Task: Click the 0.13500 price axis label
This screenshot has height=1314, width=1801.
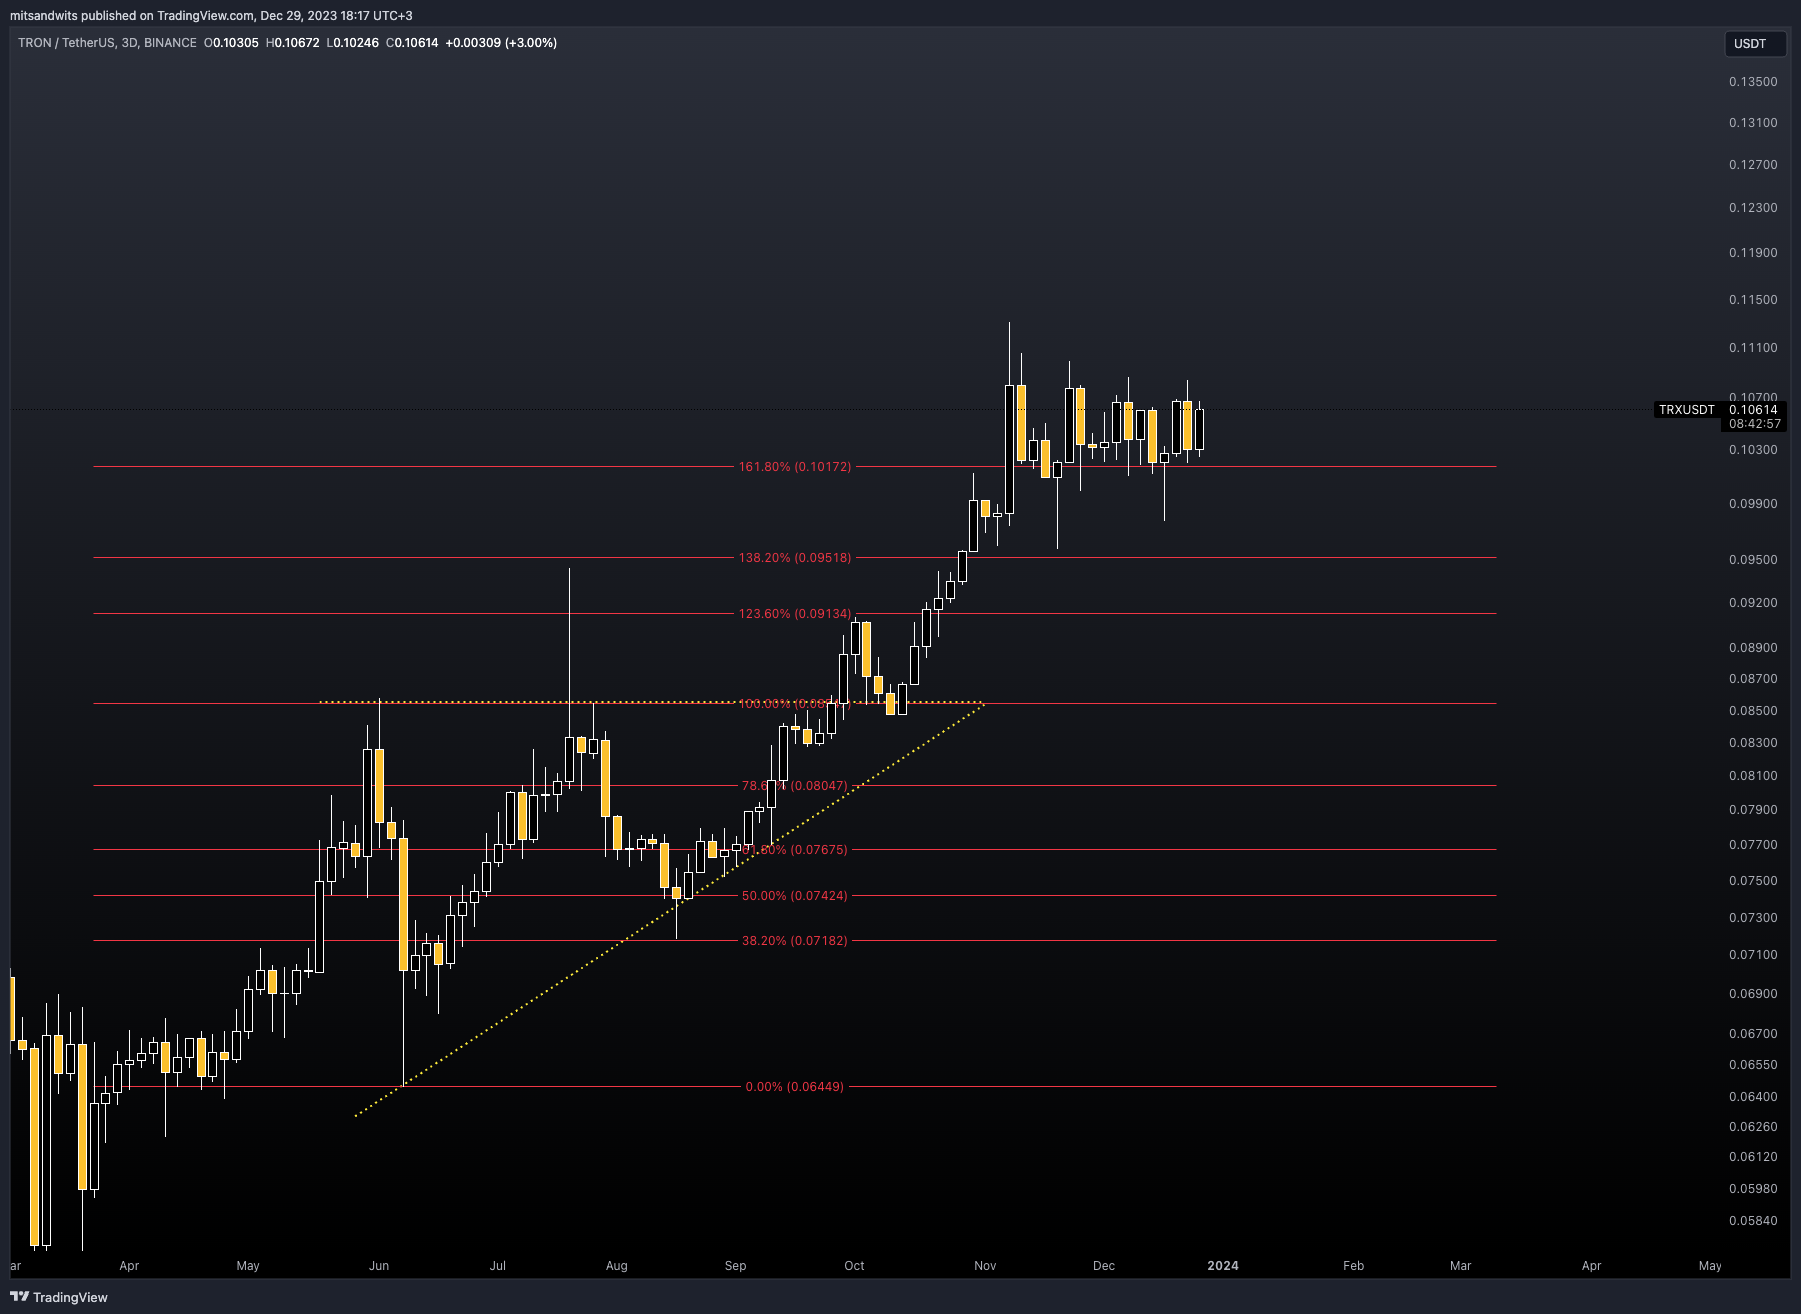Action: click(x=1753, y=82)
